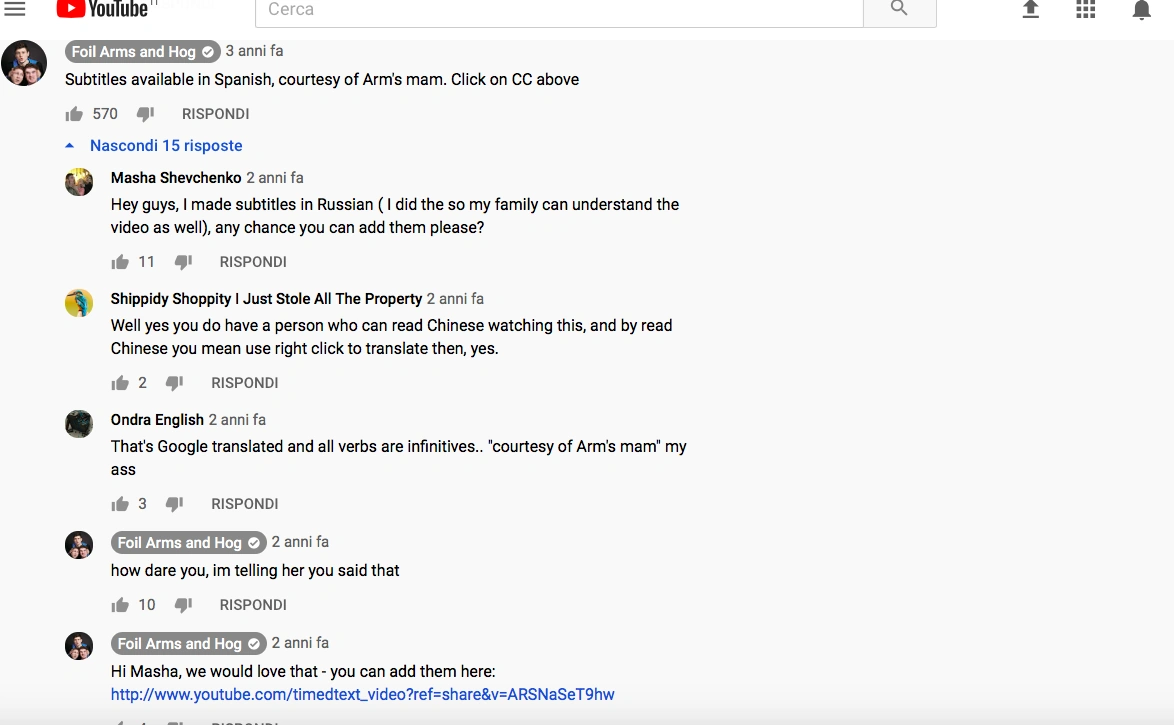
Task: Open the notifications bell
Action: (x=1141, y=10)
